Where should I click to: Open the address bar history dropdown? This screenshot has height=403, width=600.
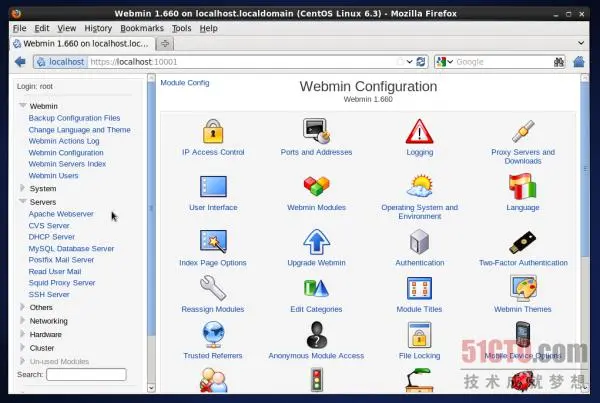tap(409, 62)
